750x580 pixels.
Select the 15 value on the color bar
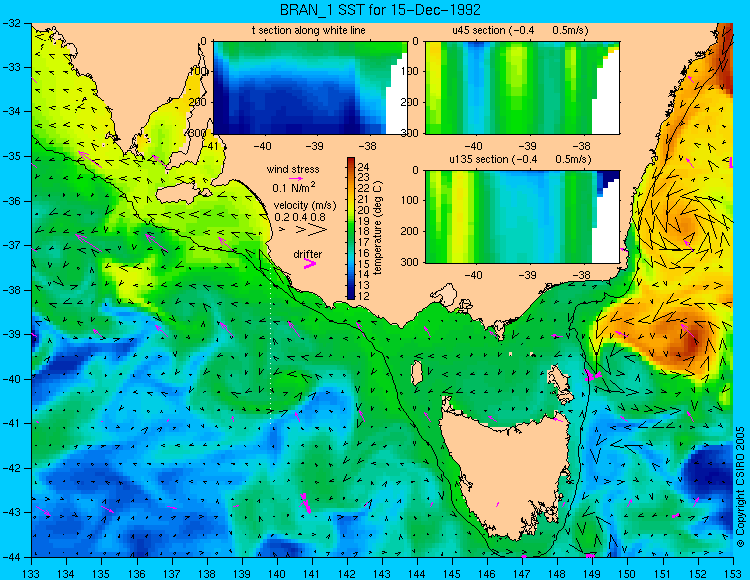[x=364, y=264]
